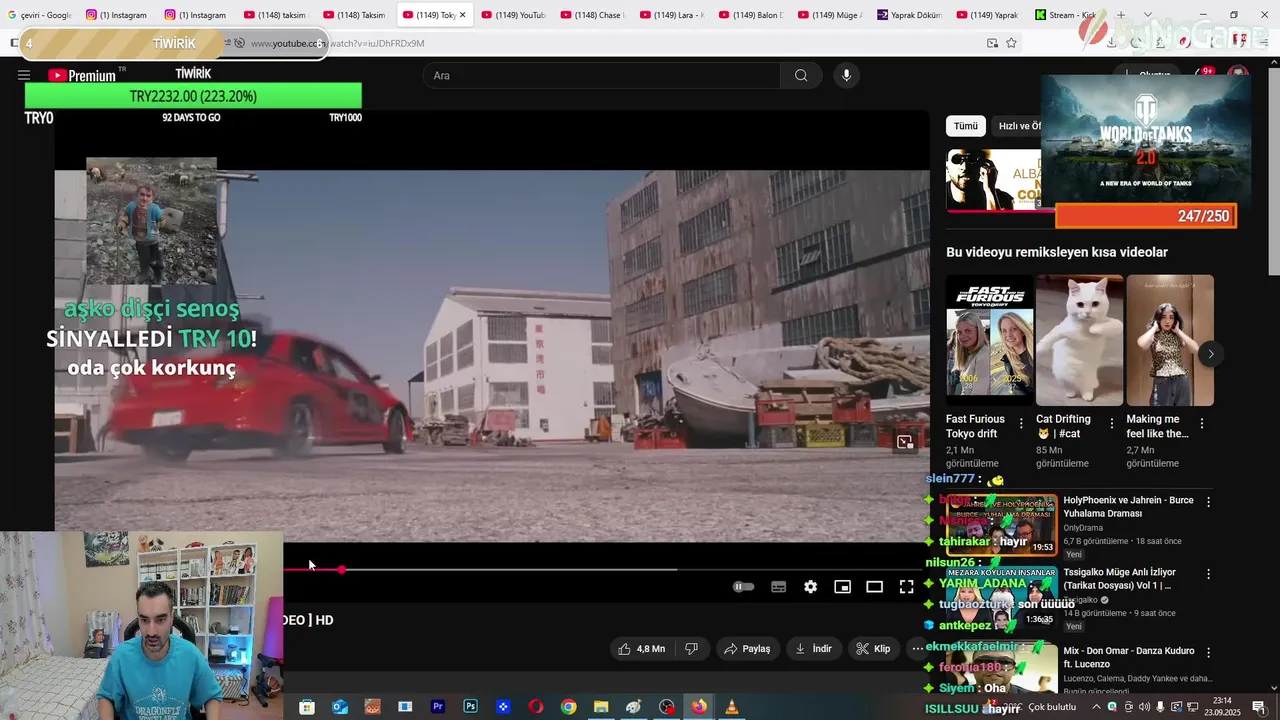The image size is (1280, 720).
Task: Expand the browser tab list dropdown
Action: click(x=1148, y=15)
